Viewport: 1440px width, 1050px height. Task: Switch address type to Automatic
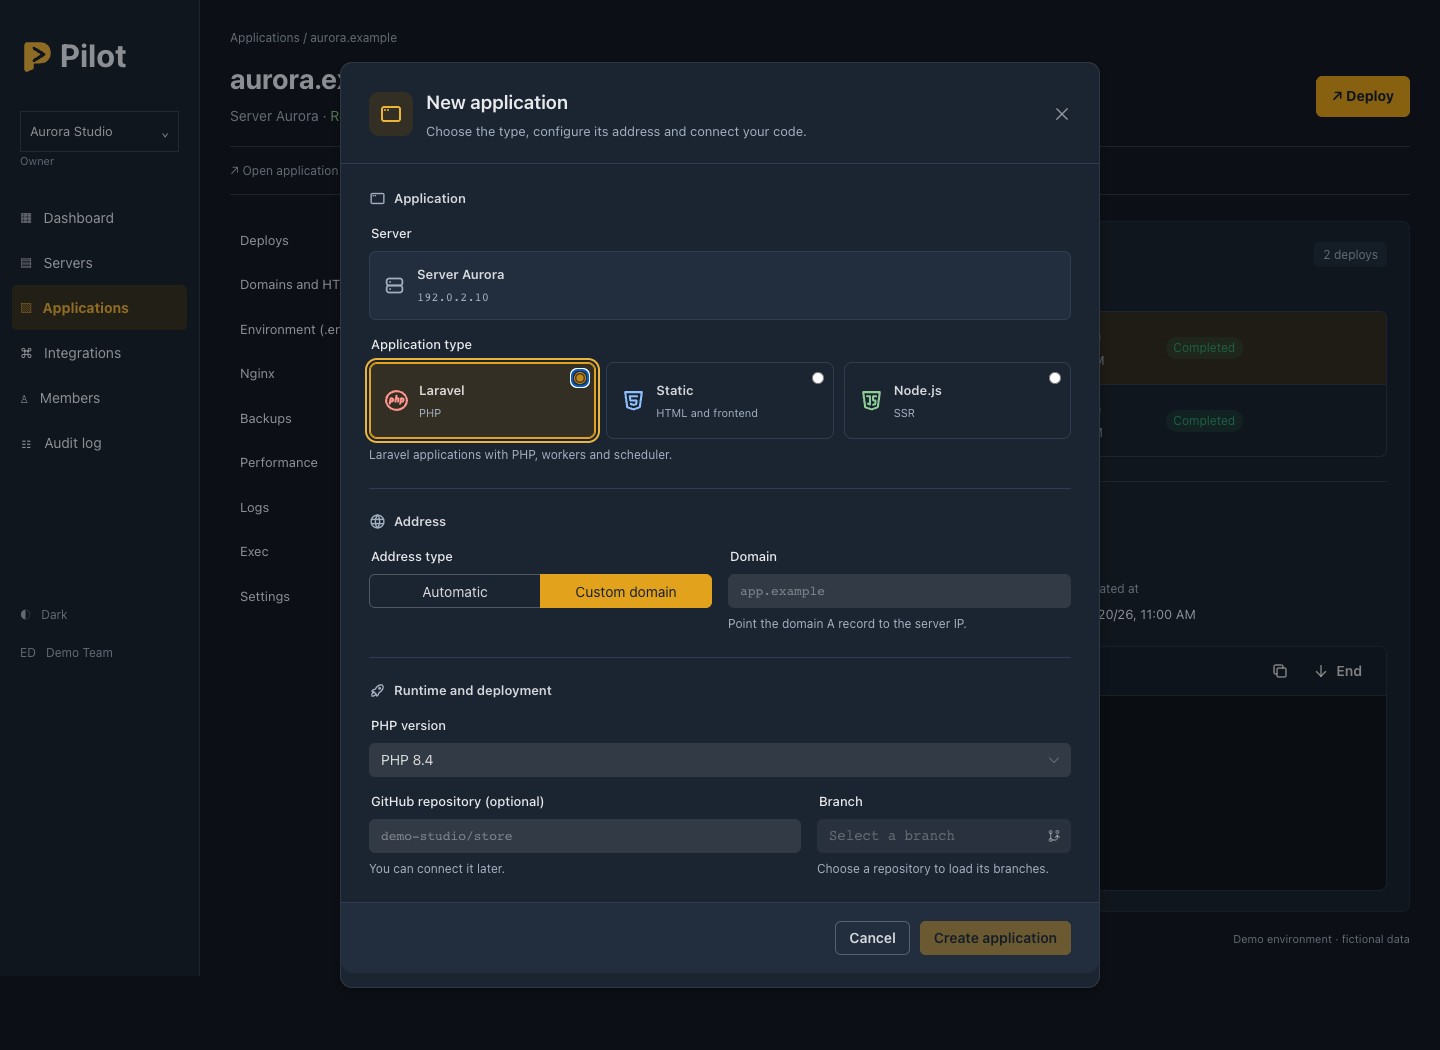pyautogui.click(x=455, y=591)
